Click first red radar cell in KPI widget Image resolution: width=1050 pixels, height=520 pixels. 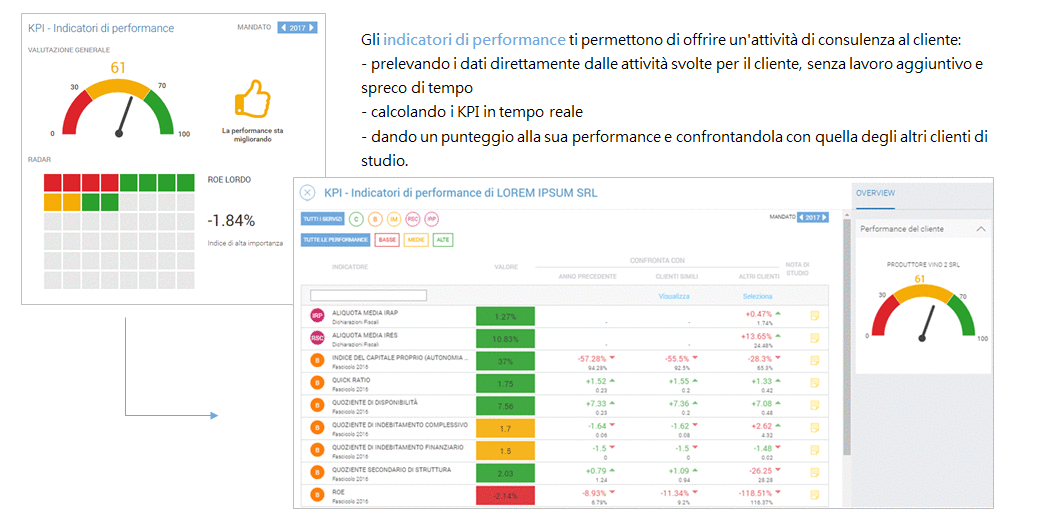coord(53,182)
